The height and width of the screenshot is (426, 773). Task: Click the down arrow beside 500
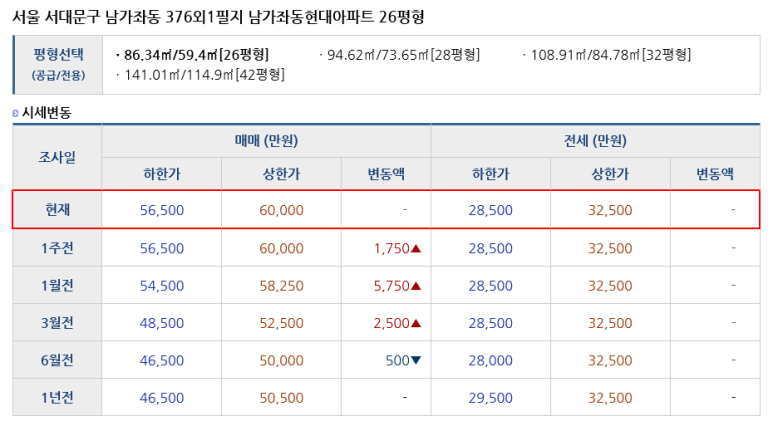[x=416, y=360]
